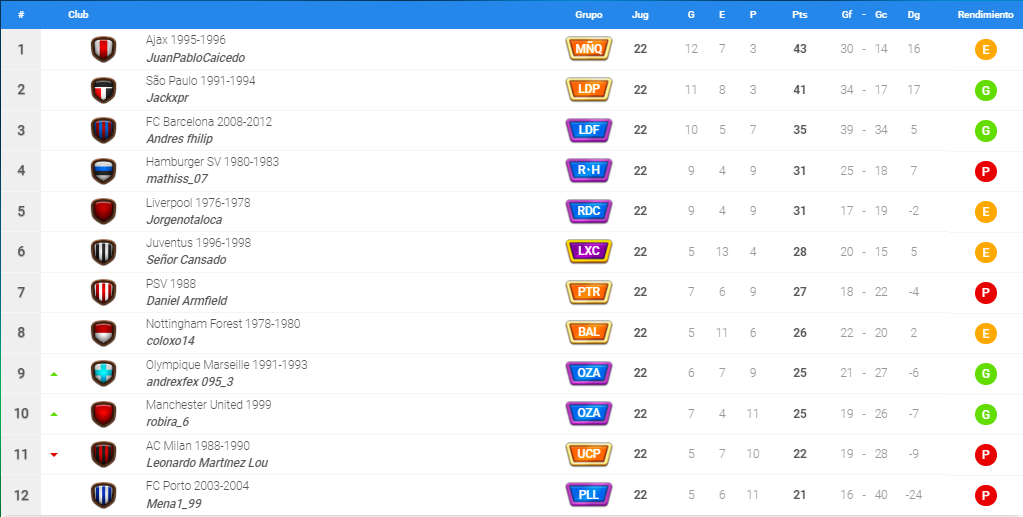Open FC Barcelona 2008-2012 club link
This screenshot has height=517, width=1023.
pyautogui.click(x=209, y=121)
